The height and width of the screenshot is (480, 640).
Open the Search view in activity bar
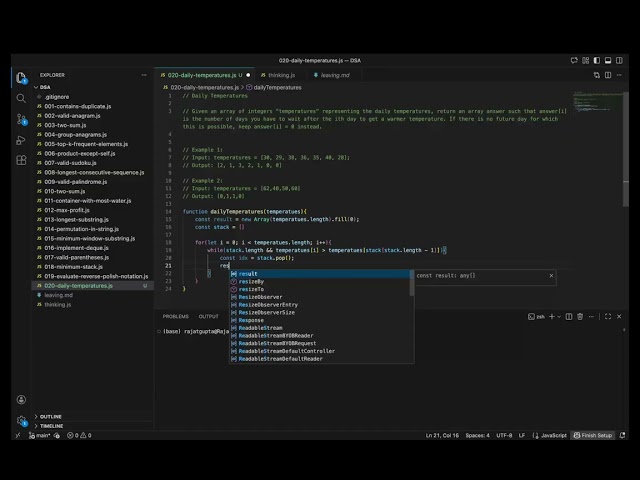(21, 98)
